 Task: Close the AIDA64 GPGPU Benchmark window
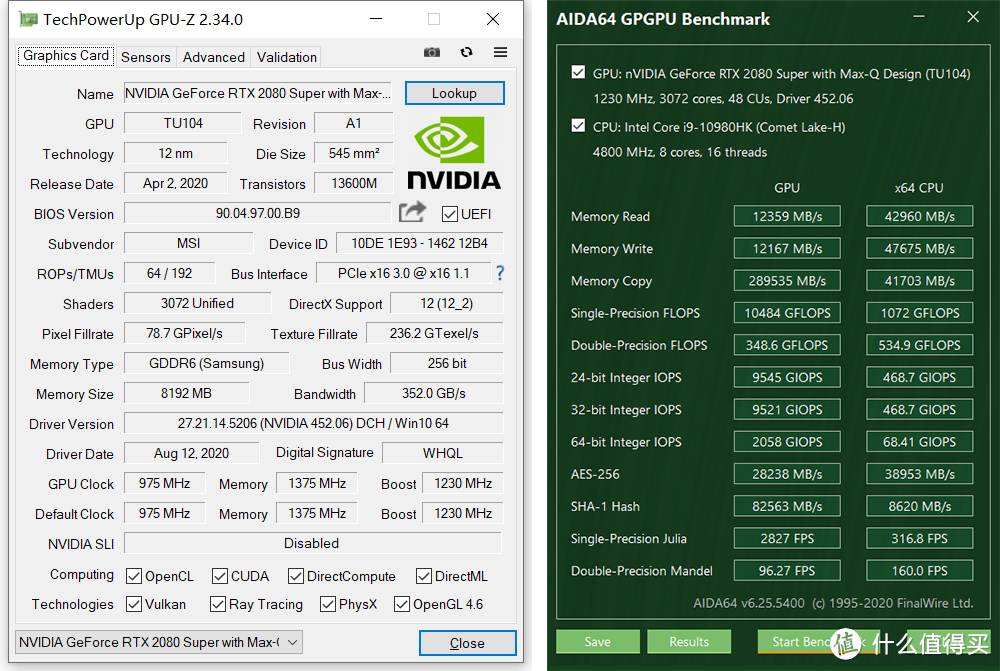(973, 17)
